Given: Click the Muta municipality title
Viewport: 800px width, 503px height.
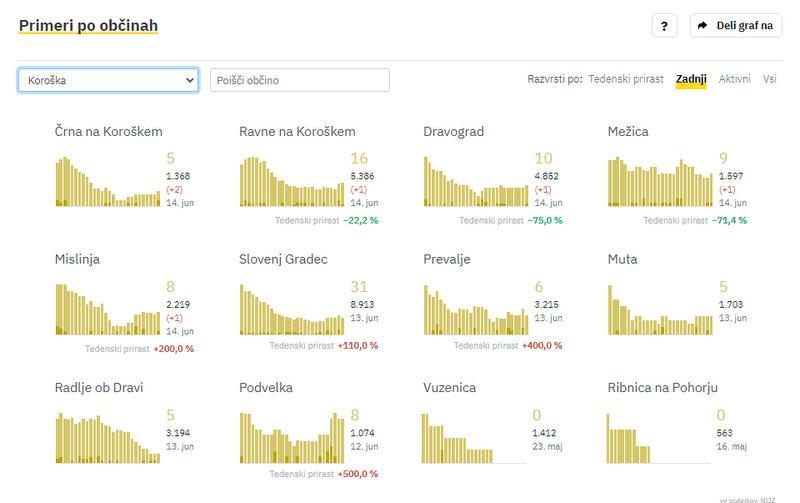Looking at the screenshot, I should click(622, 260).
